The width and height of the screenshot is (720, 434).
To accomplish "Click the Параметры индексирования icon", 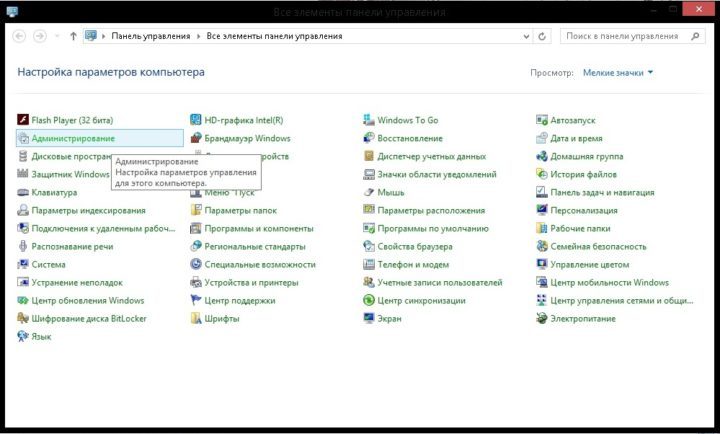I will 23,210.
